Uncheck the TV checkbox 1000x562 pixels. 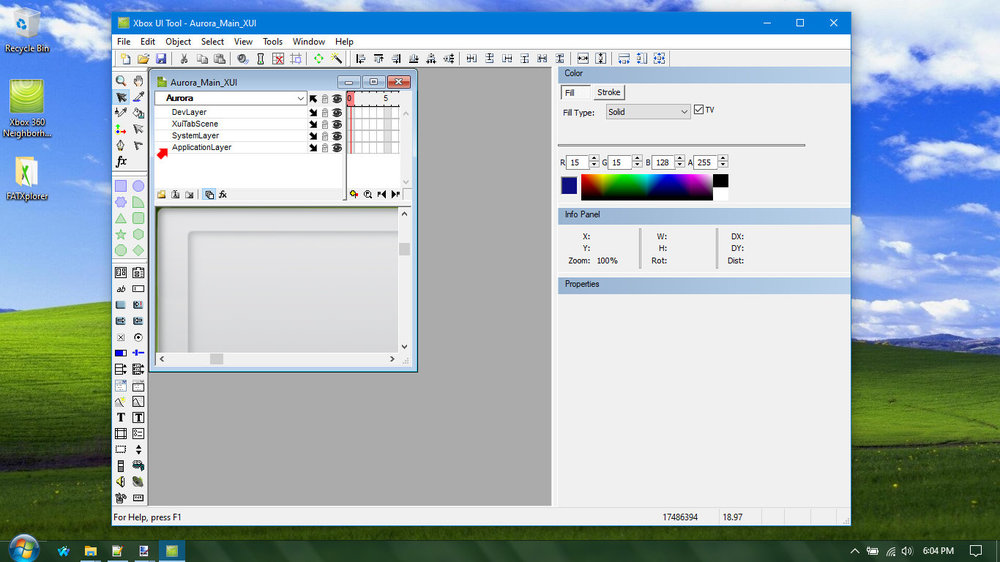coord(699,110)
